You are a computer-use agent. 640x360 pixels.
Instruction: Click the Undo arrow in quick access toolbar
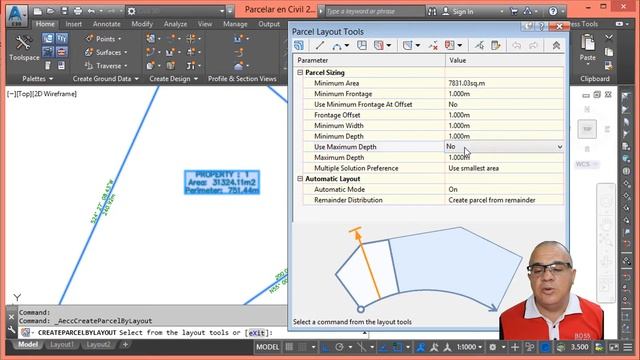pyautogui.click(x=91, y=11)
